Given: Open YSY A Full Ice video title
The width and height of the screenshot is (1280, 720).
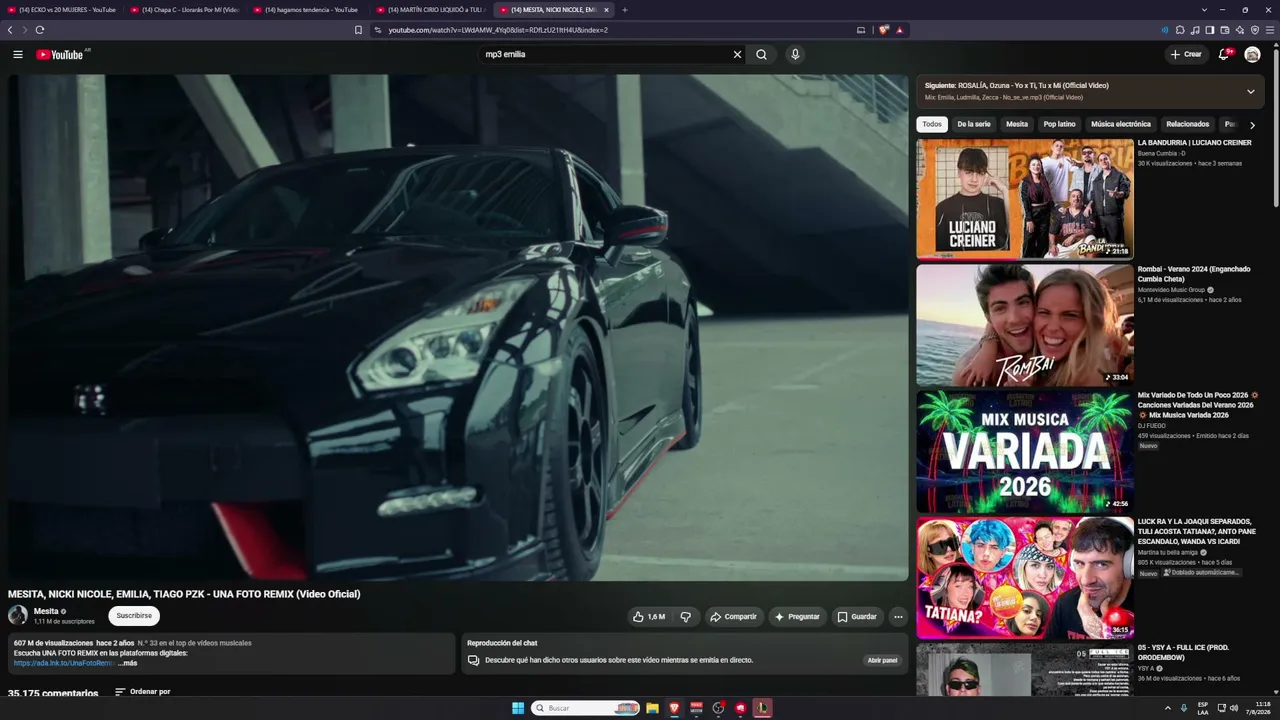Looking at the screenshot, I should point(1184,653).
